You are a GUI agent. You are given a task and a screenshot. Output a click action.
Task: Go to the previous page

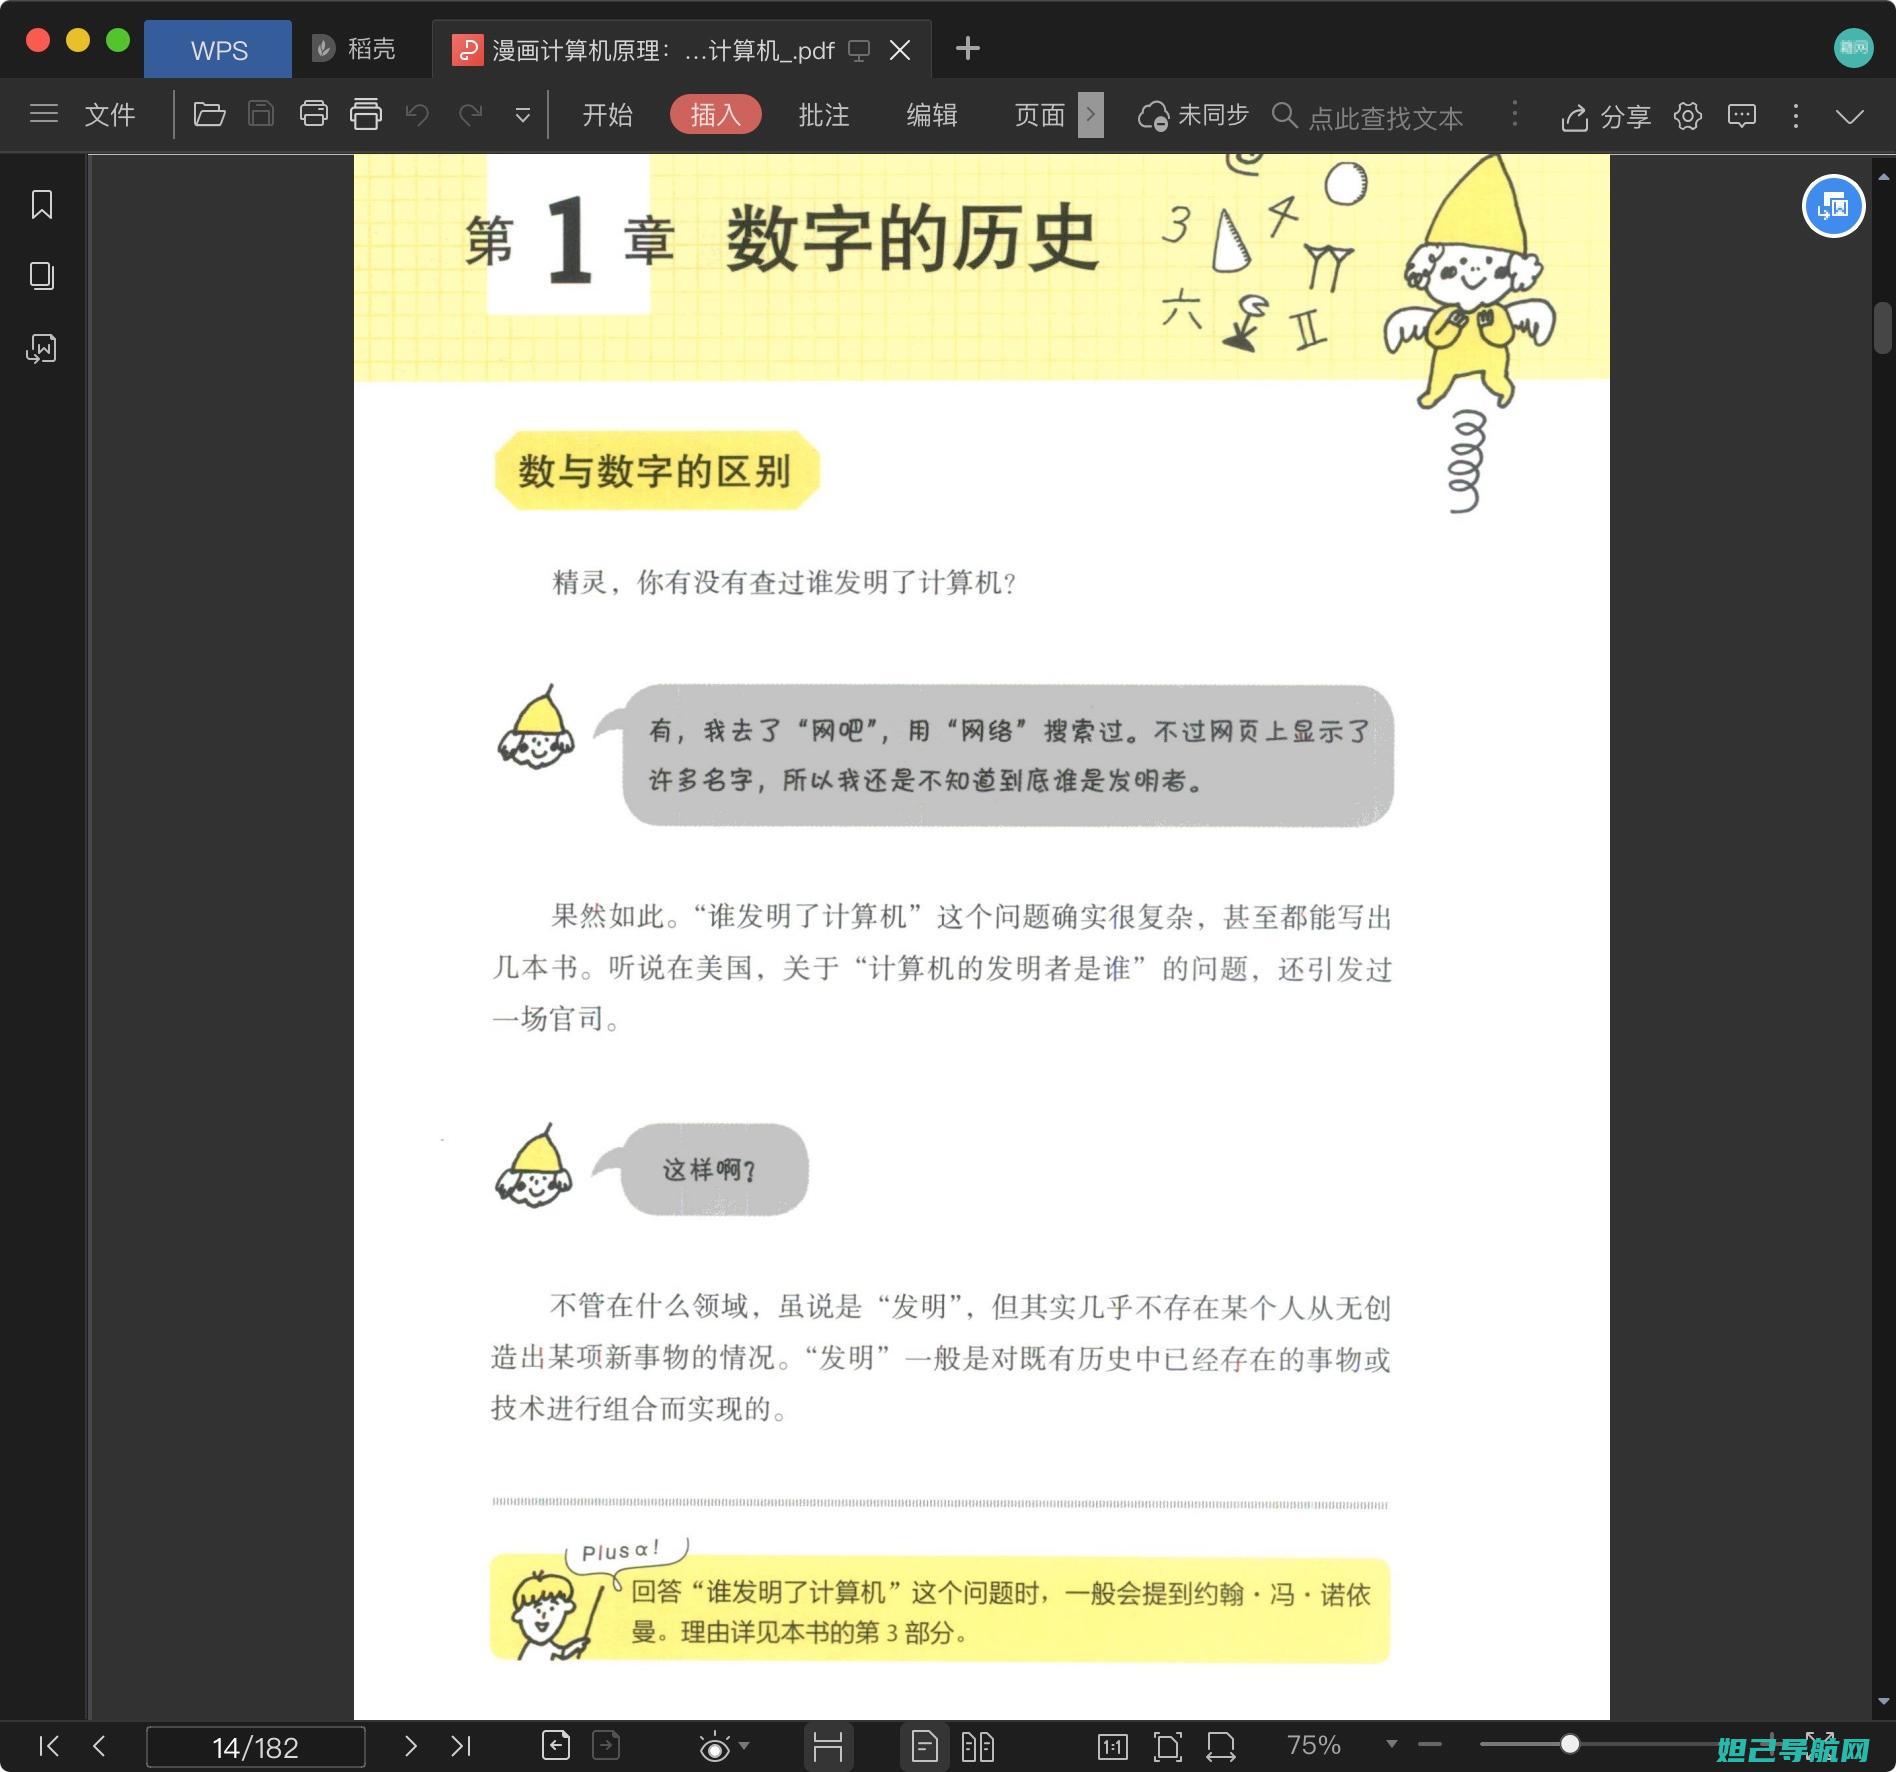click(99, 1746)
